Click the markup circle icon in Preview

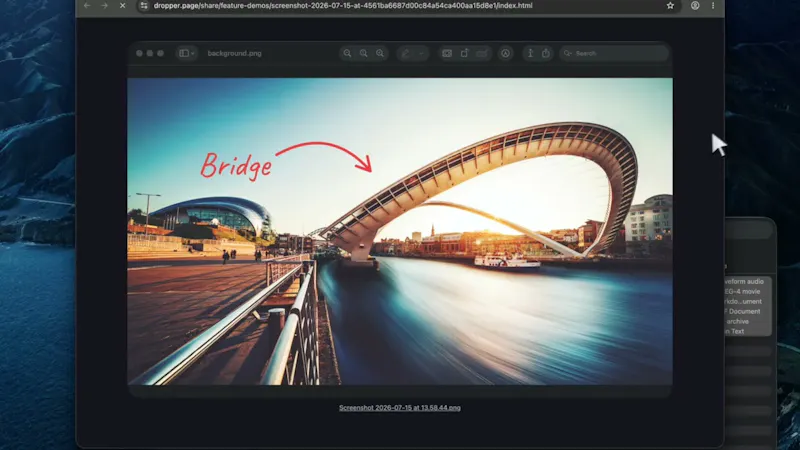[x=505, y=53]
